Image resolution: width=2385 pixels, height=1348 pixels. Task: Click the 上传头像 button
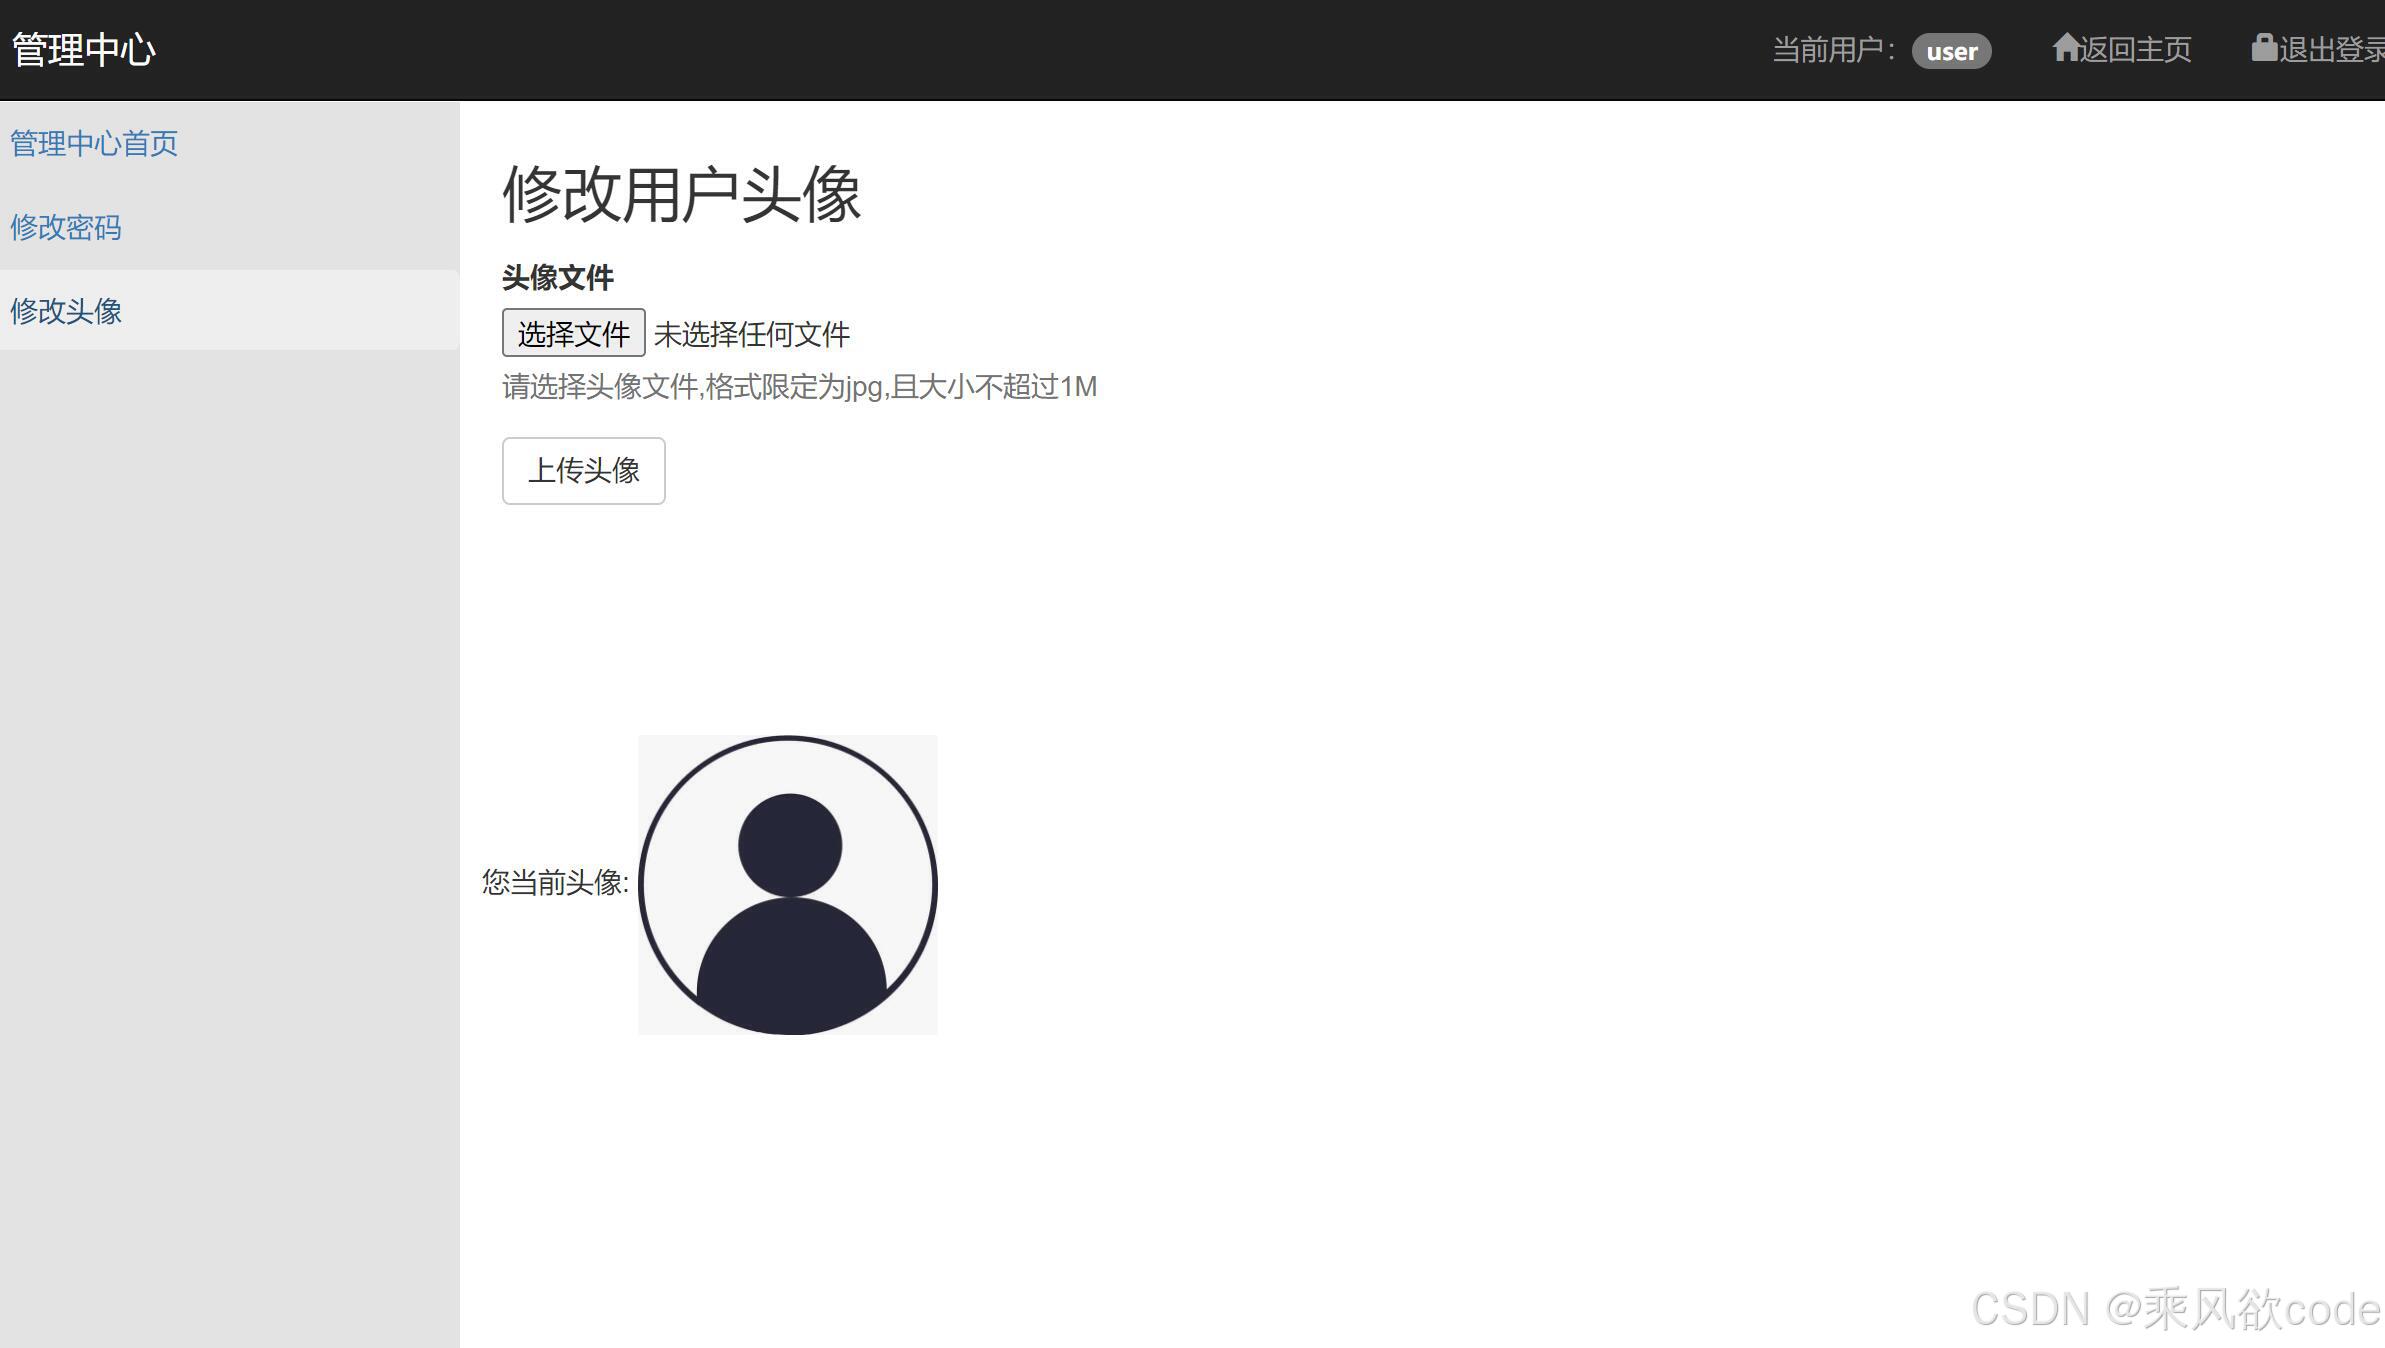(x=583, y=470)
